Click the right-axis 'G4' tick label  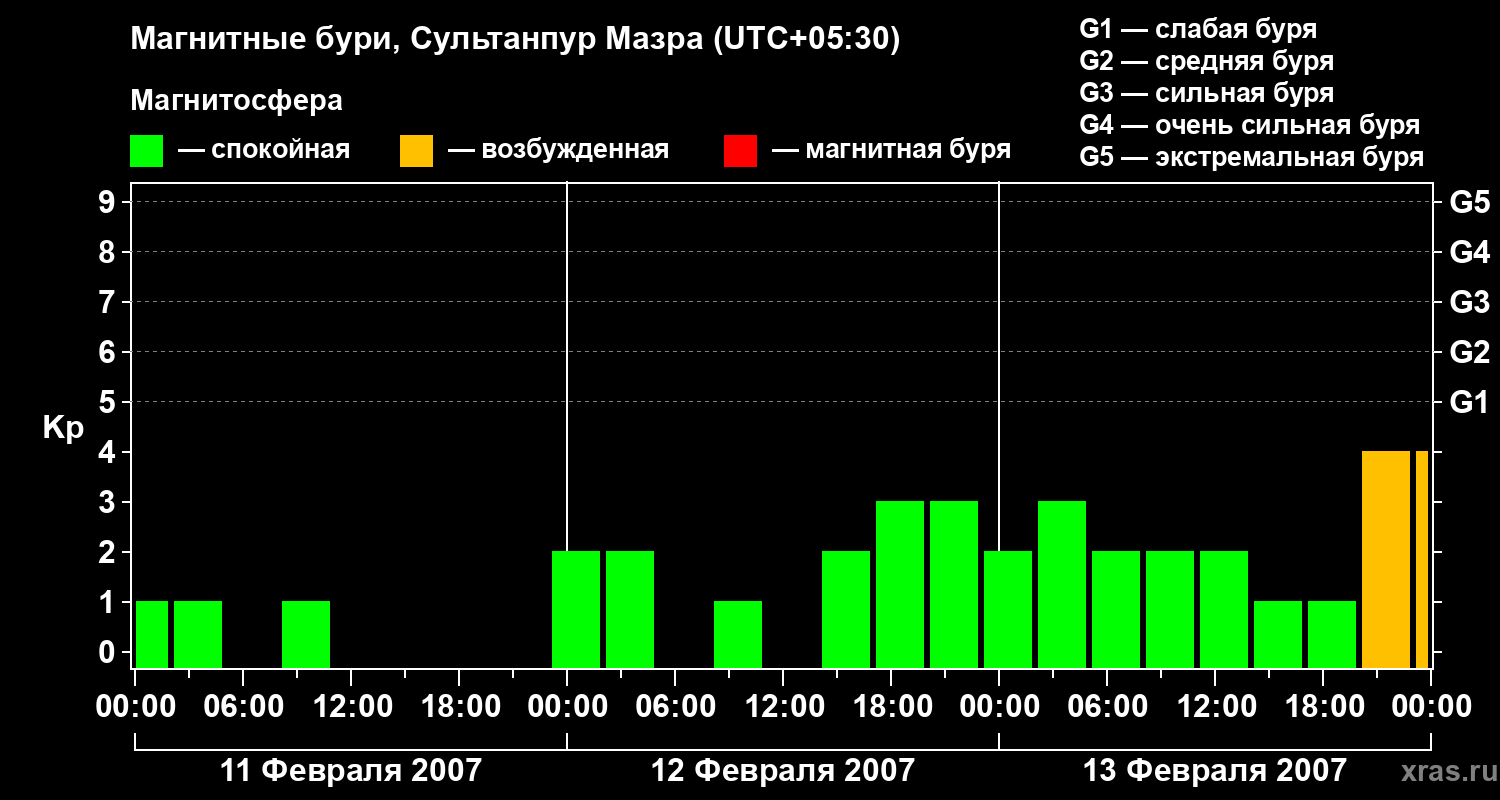click(1469, 252)
